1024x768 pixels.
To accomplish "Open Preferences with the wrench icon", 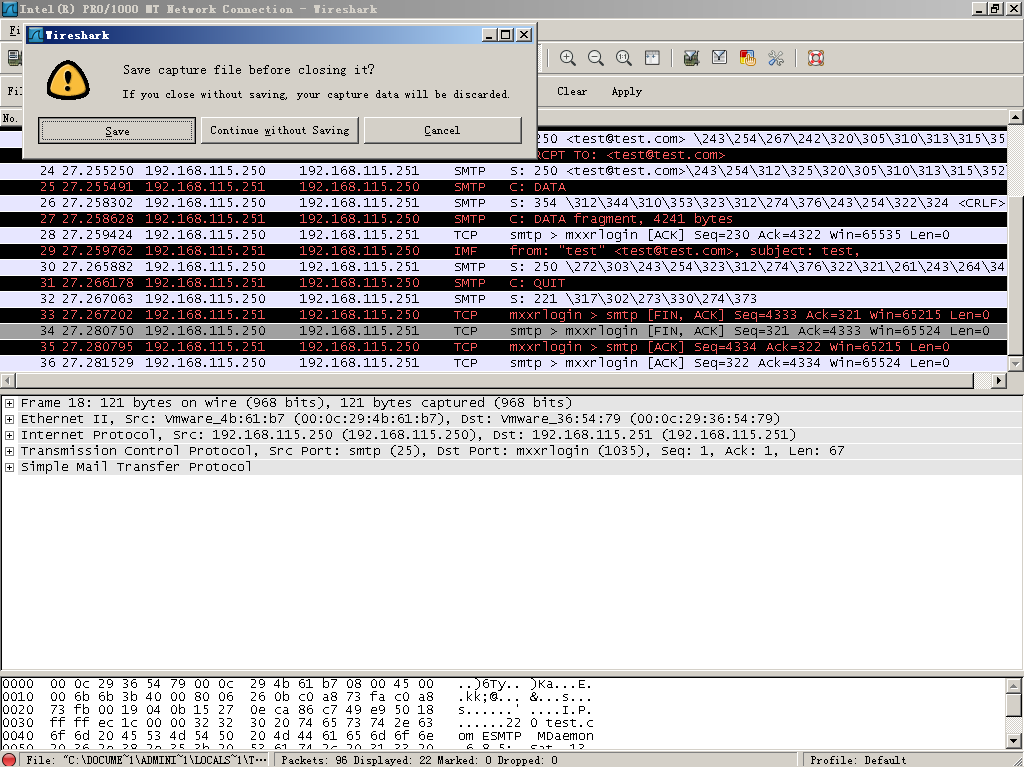I will pos(776,58).
